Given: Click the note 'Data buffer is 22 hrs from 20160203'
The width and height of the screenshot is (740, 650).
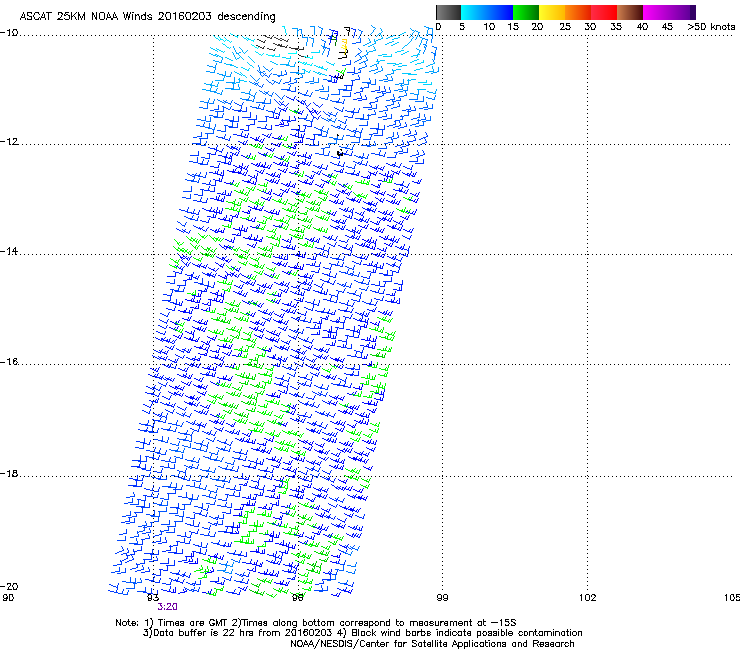Looking at the screenshot, I should [243, 633].
